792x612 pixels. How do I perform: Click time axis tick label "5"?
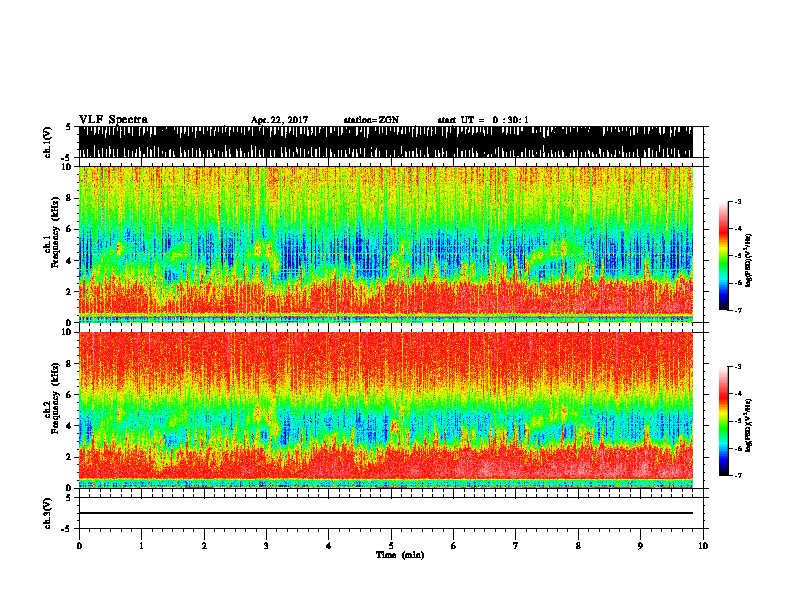(391, 546)
